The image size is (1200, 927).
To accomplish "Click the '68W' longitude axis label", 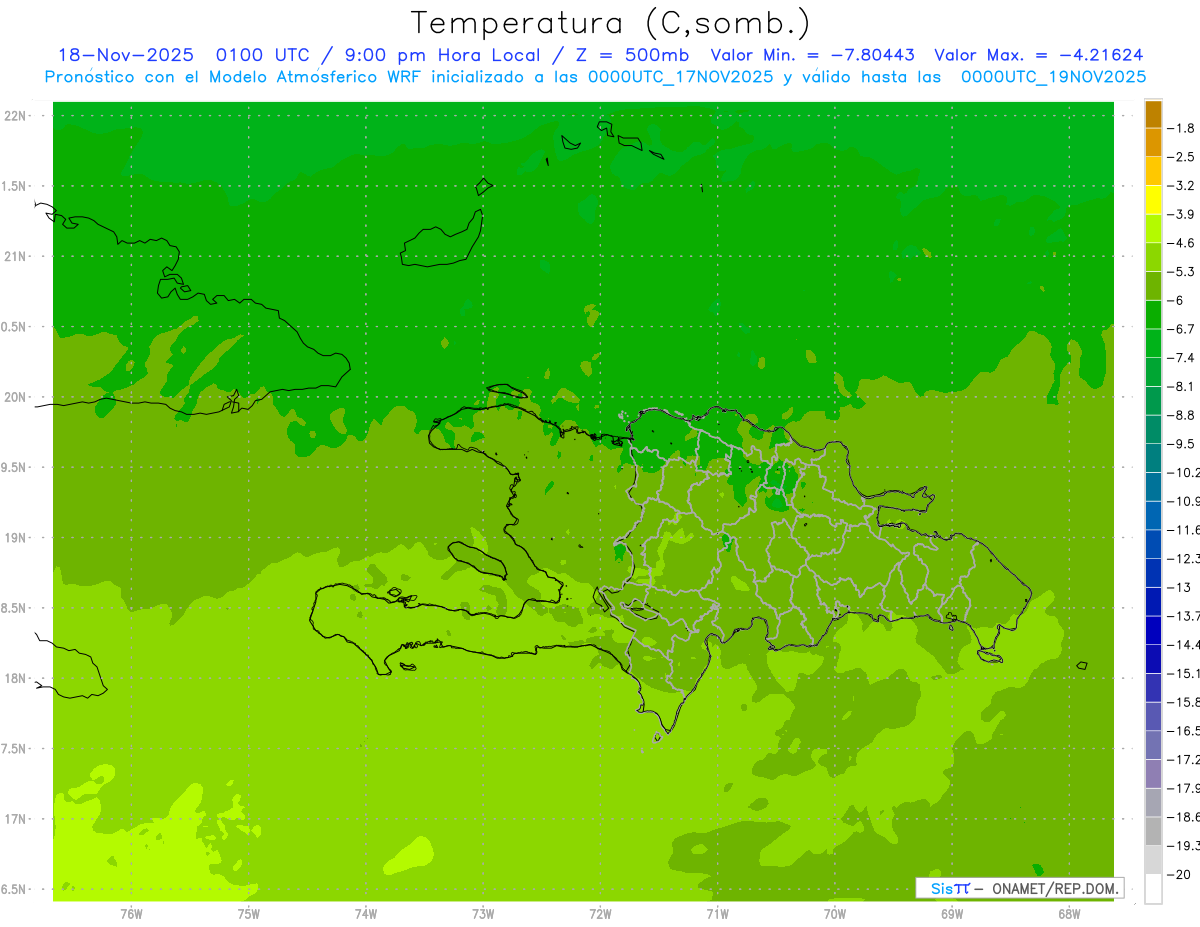I will [x=1069, y=913].
